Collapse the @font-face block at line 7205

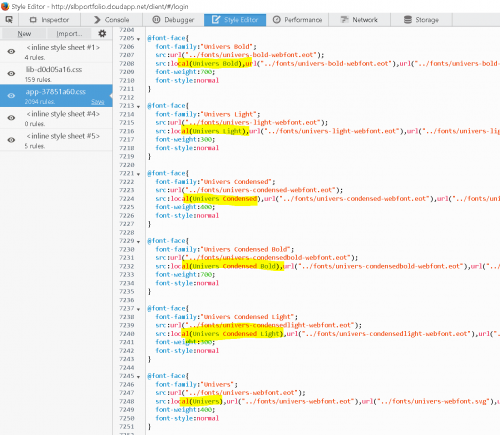click(138, 39)
